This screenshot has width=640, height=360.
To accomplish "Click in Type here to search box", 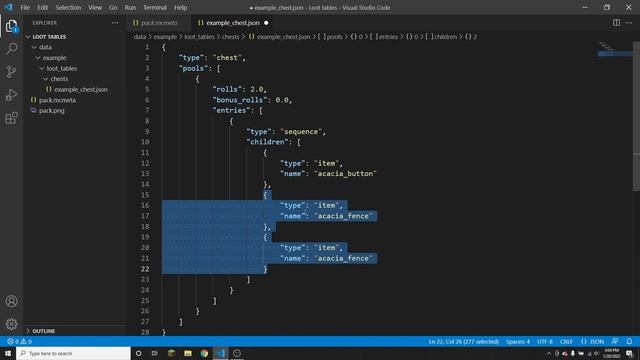I will point(73,353).
